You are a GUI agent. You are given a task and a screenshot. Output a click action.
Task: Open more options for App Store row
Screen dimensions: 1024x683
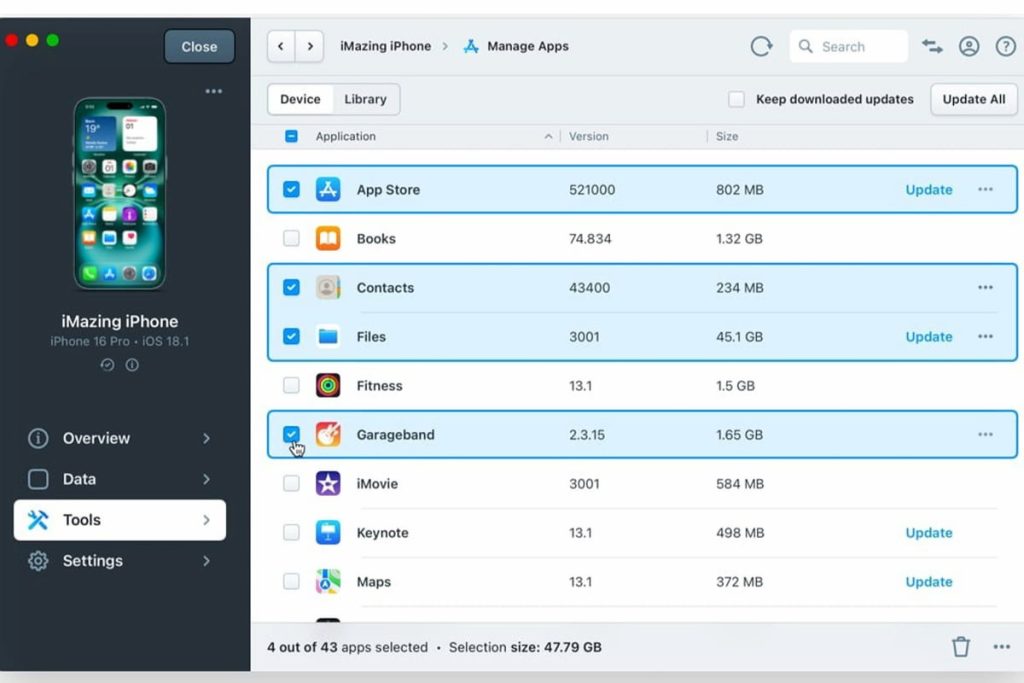(x=985, y=189)
